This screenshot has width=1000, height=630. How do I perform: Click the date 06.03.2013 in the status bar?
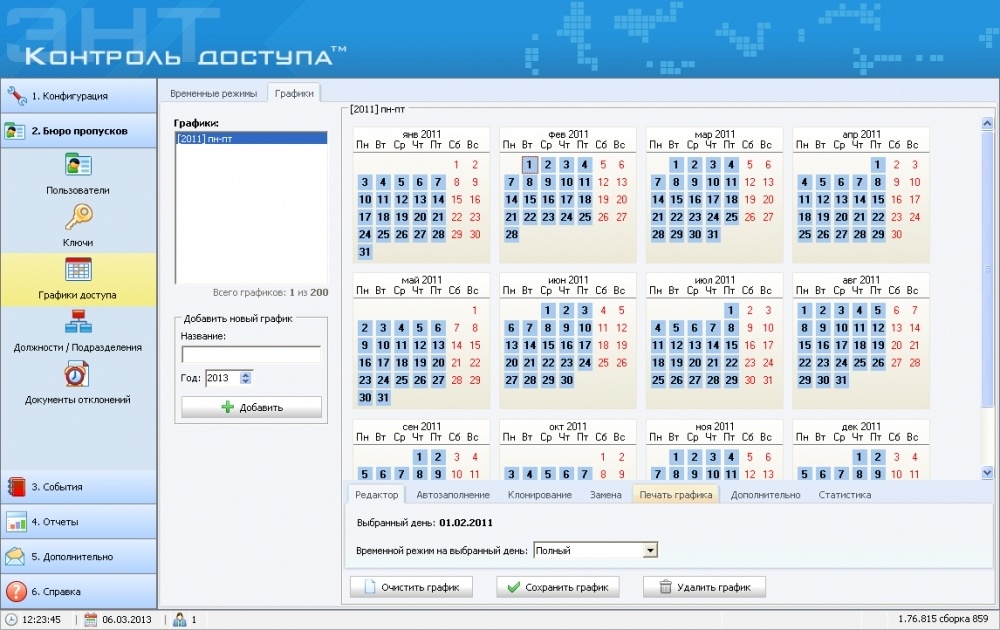tap(127, 619)
